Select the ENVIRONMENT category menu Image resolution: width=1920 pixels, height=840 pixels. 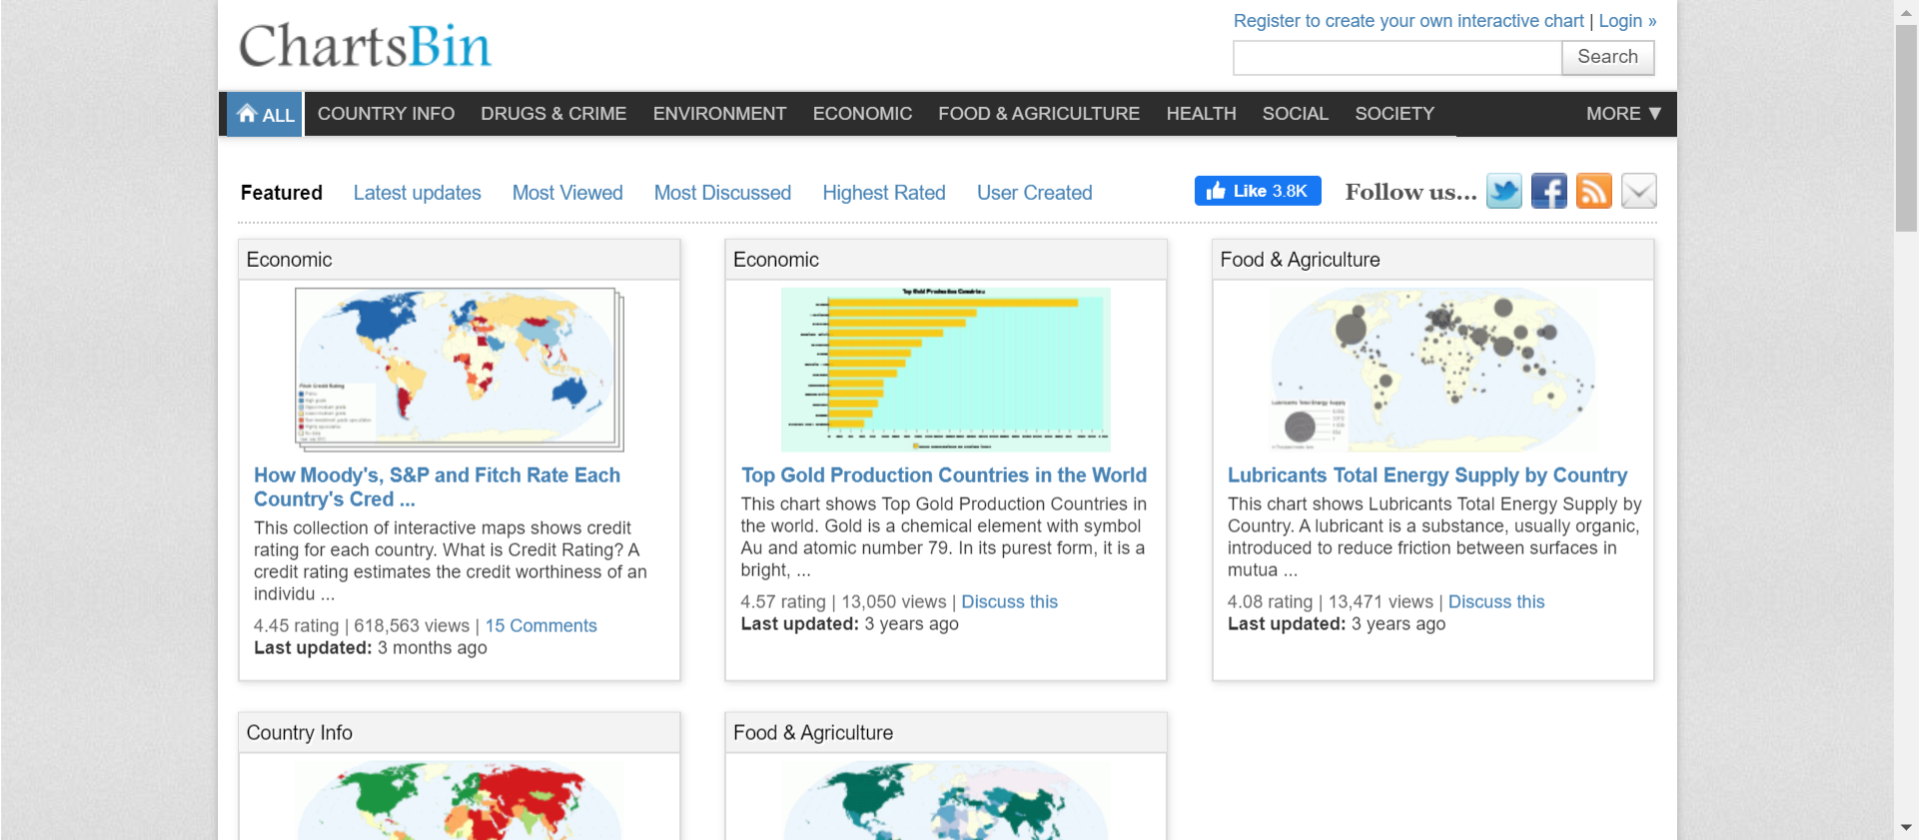pyautogui.click(x=719, y=114)
